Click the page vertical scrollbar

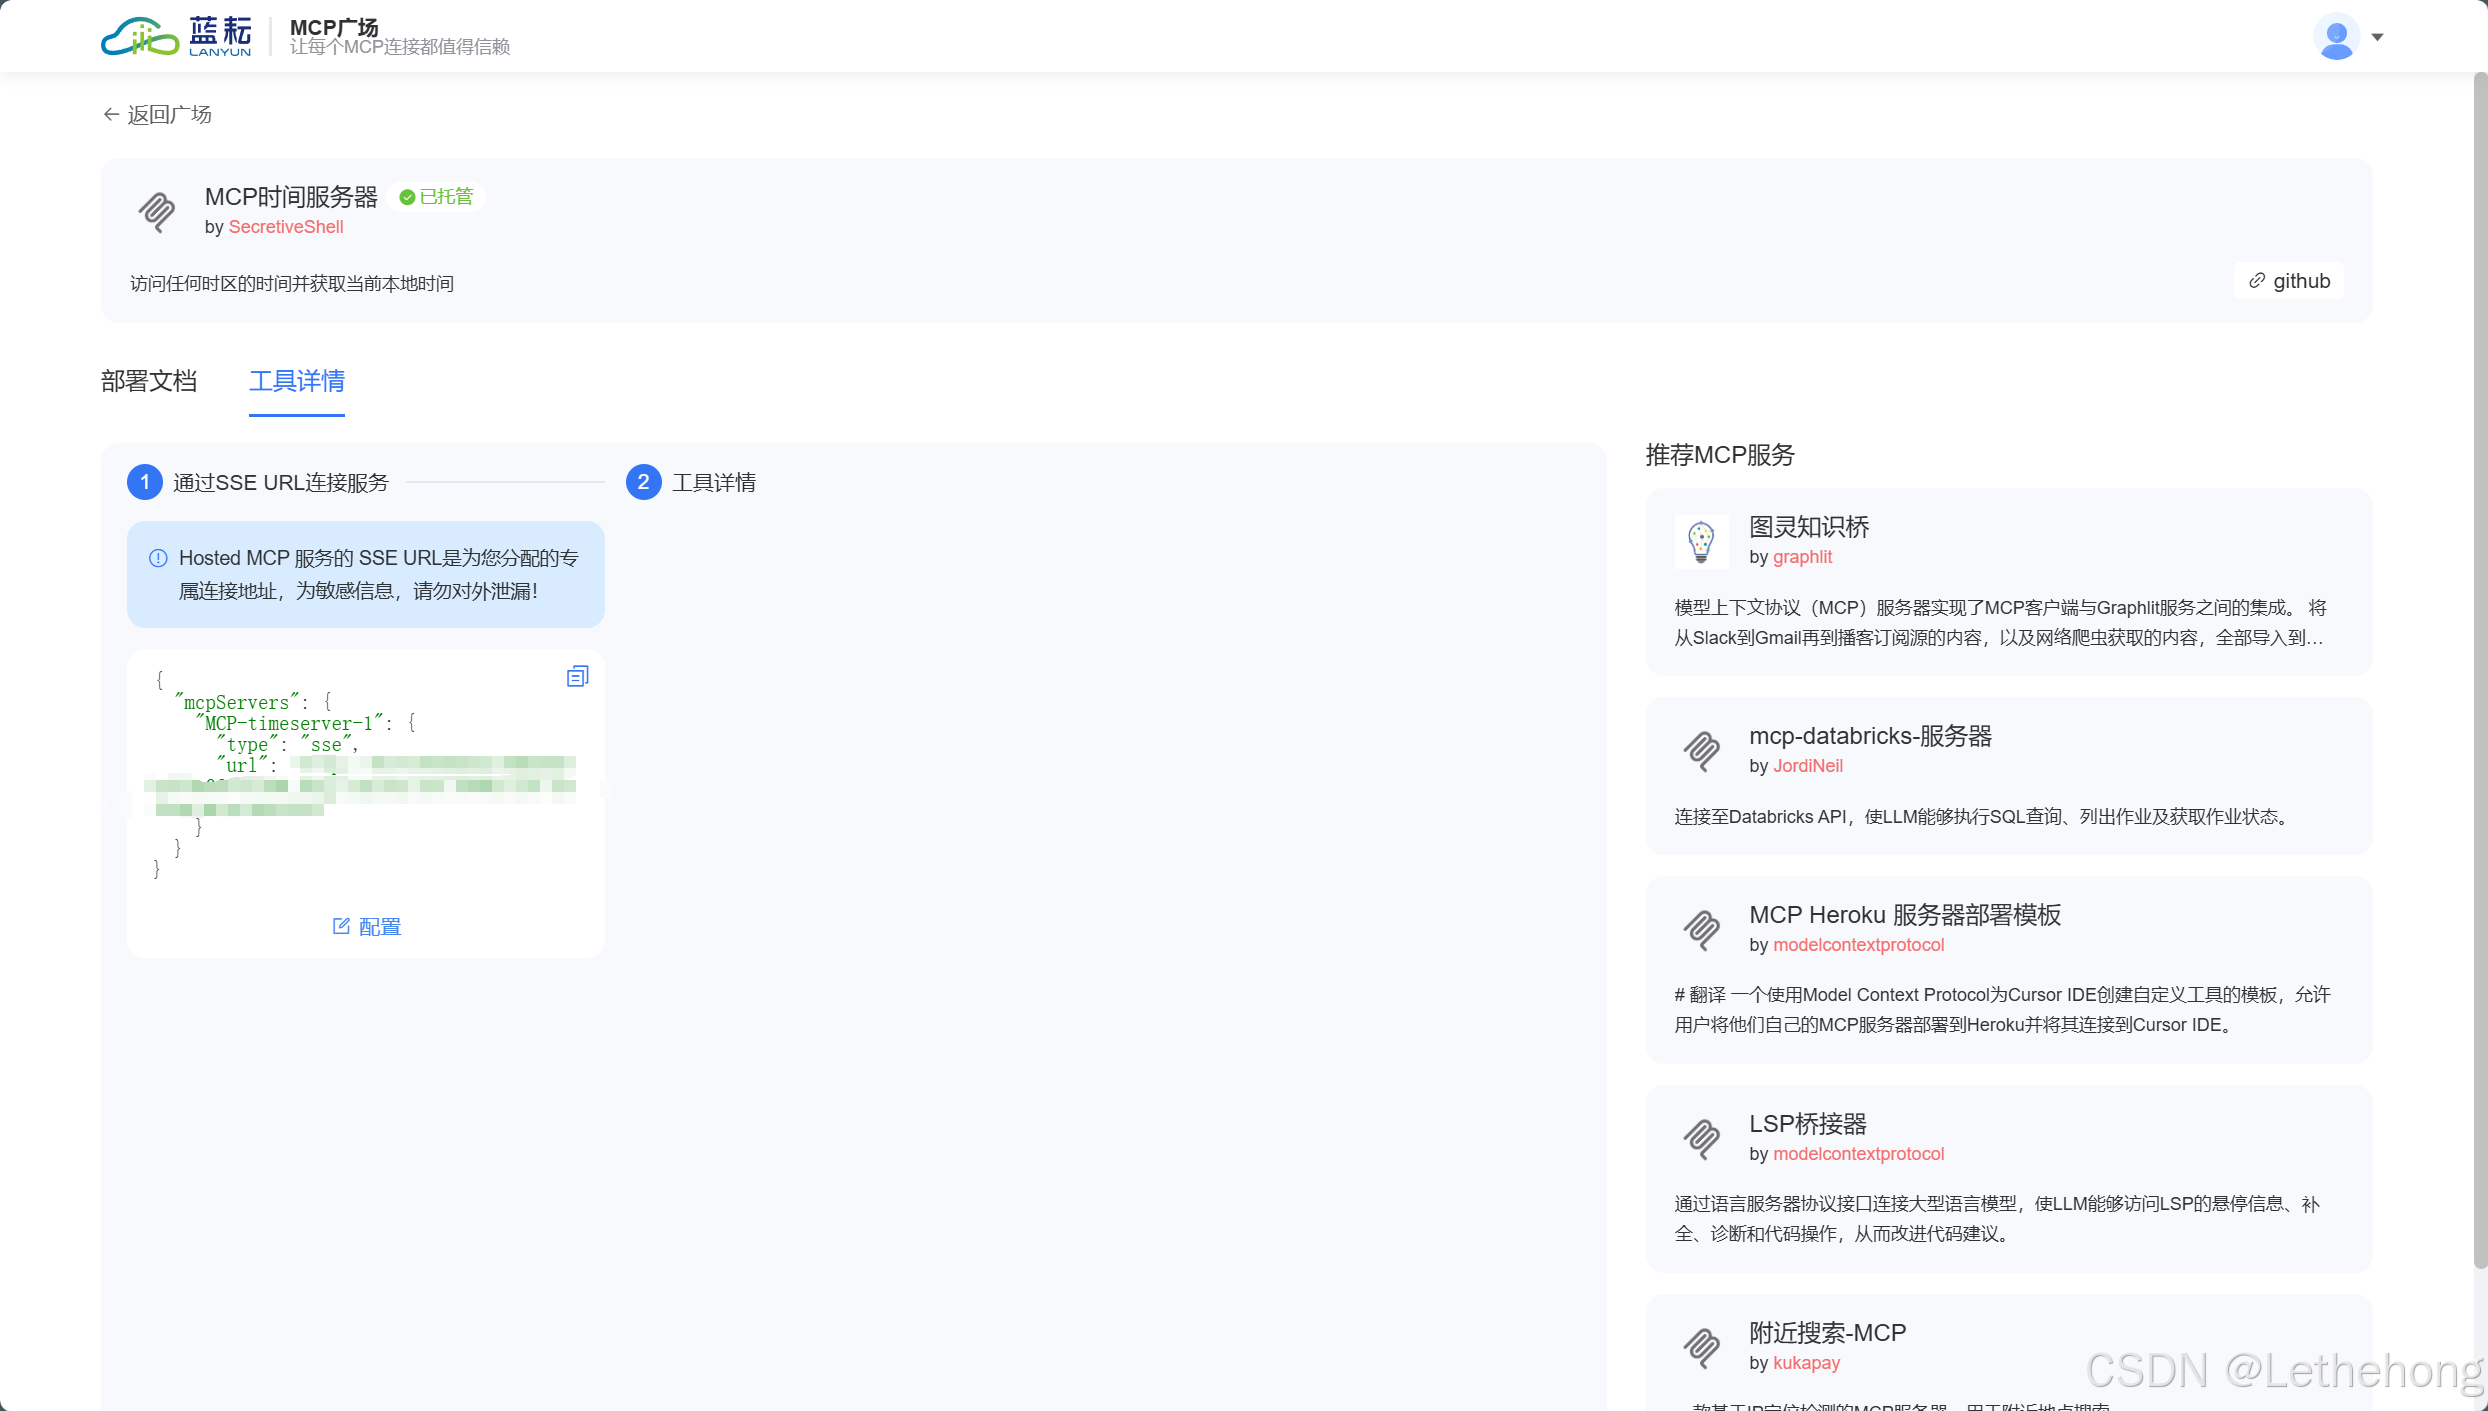tap(2480, 670)
